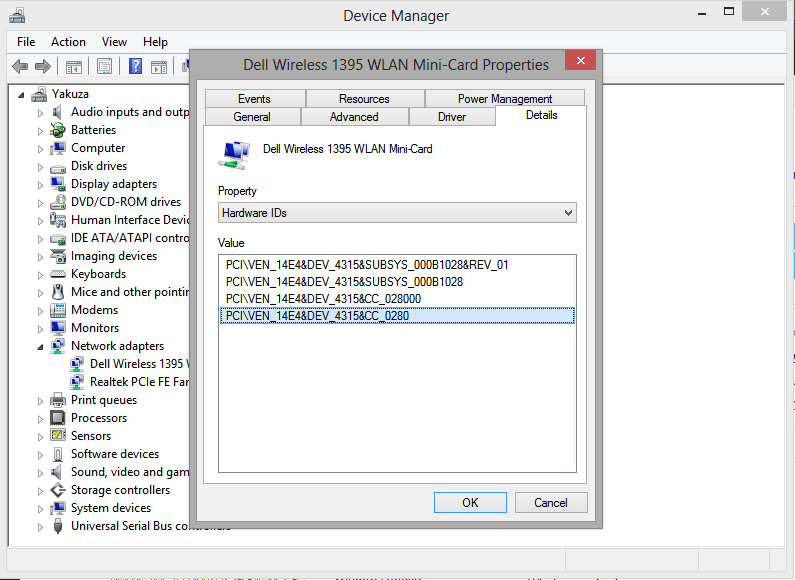The width and height of the screenshot is (795, 580).
Task: Click the Back arrow toolbar icon
Action: click(20, 66)
